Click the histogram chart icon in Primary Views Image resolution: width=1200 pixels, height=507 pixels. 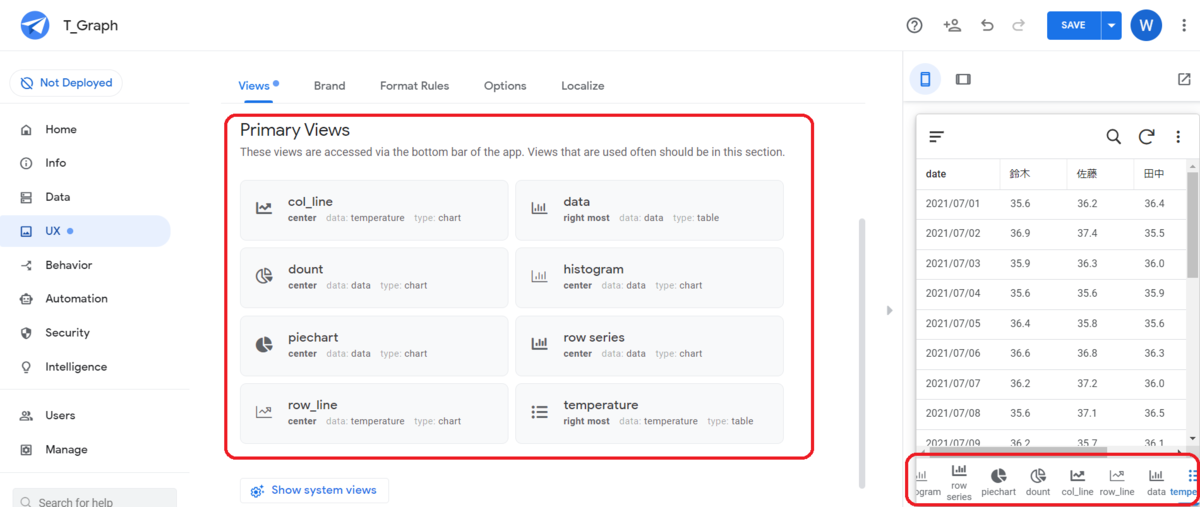click(x=539, y=276)
